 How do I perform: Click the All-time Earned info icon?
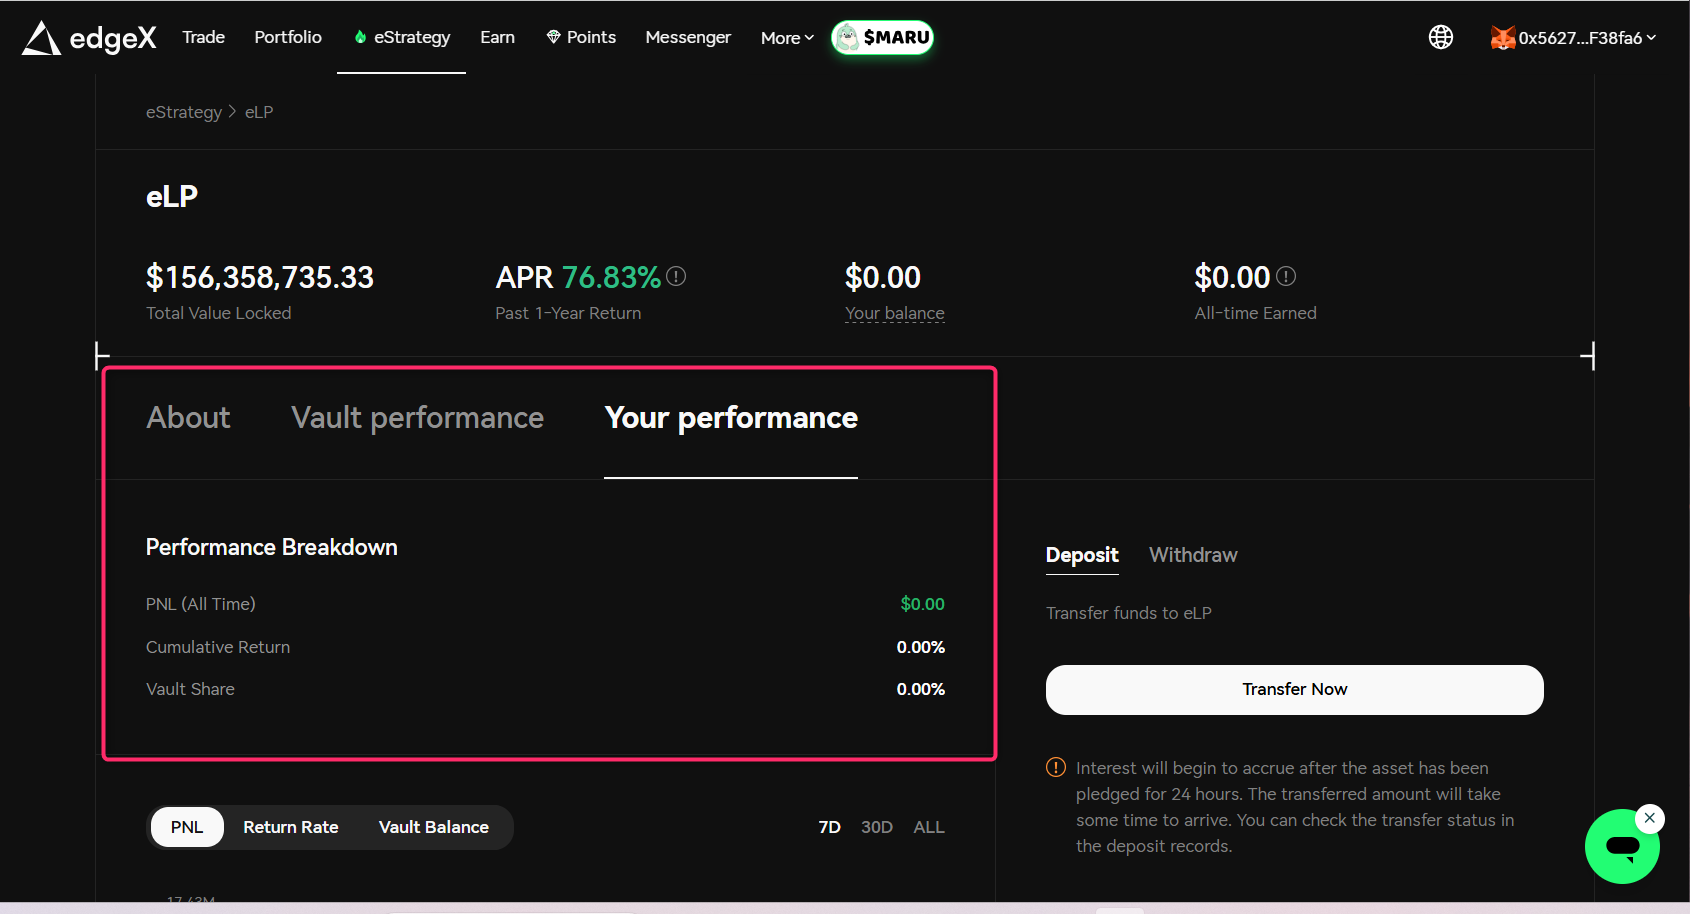click(1286, 276)
